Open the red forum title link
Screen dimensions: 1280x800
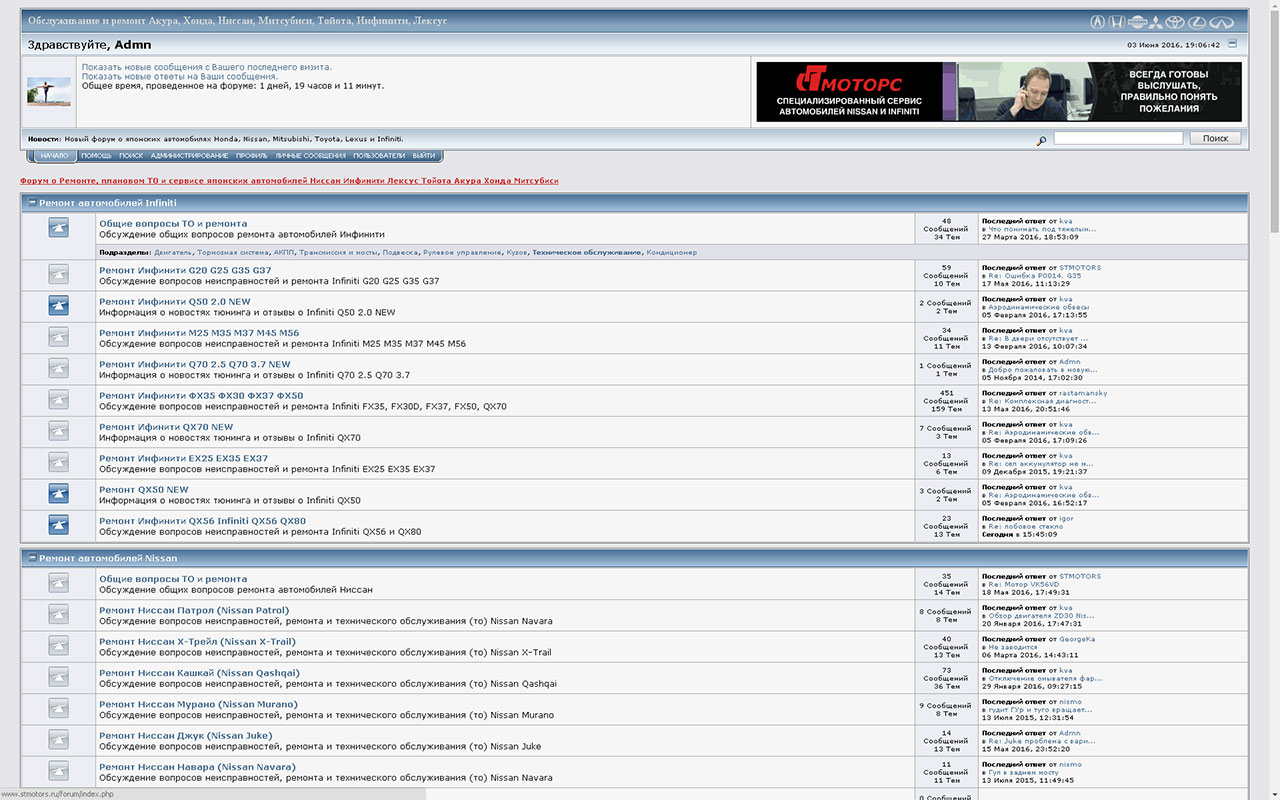[289, 181]
